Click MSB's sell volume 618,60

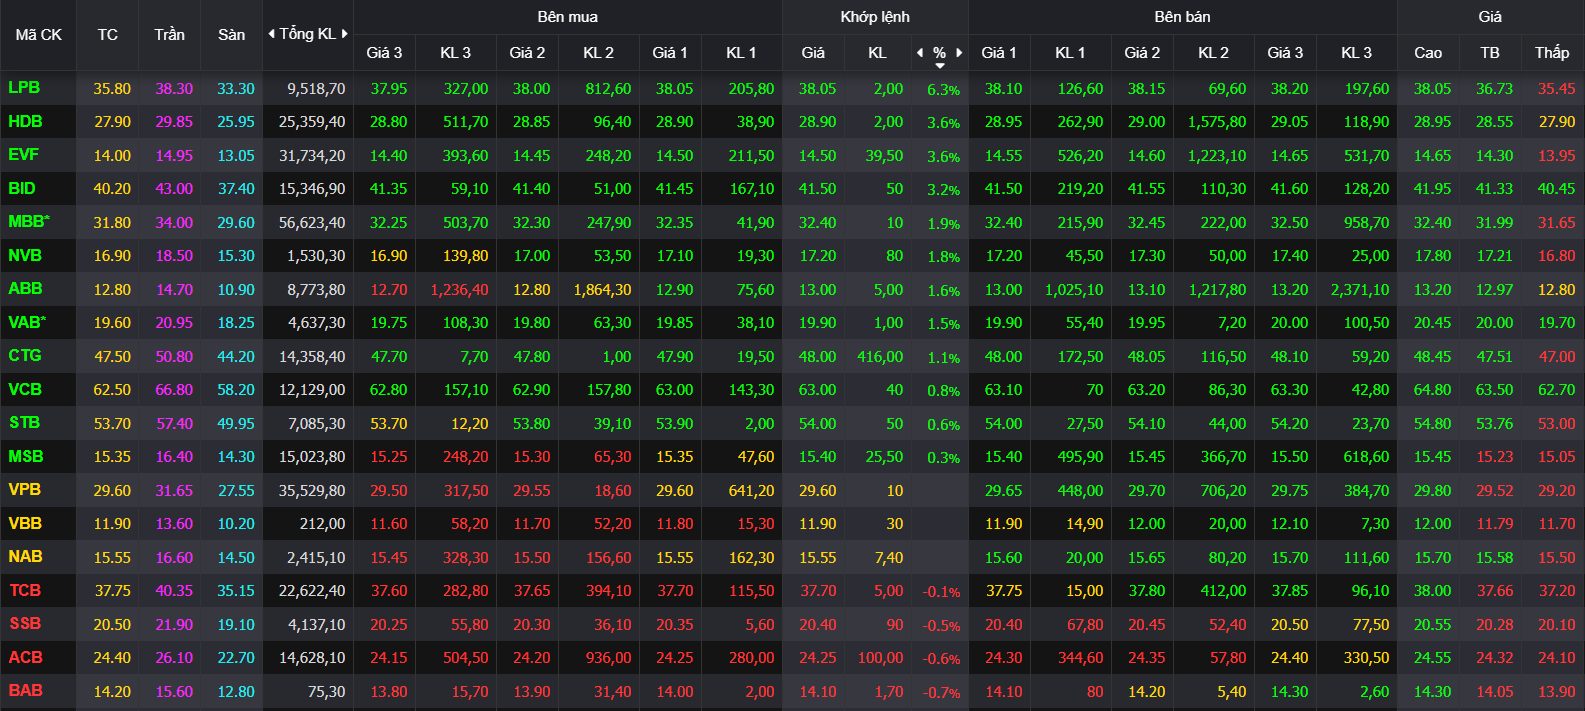click(1366, 457)
